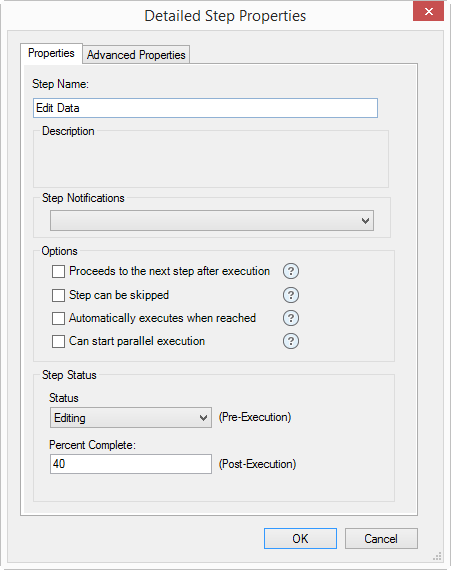This screenshot has height=570, width=451.
Task: Click the (Post-Execution) label
Action: coord(257,464)
